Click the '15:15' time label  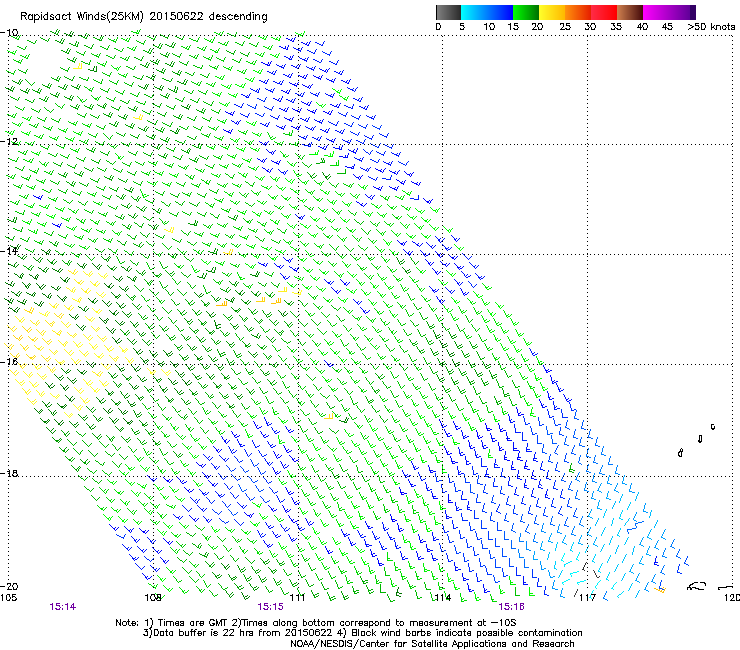click(x=270, y=607)
